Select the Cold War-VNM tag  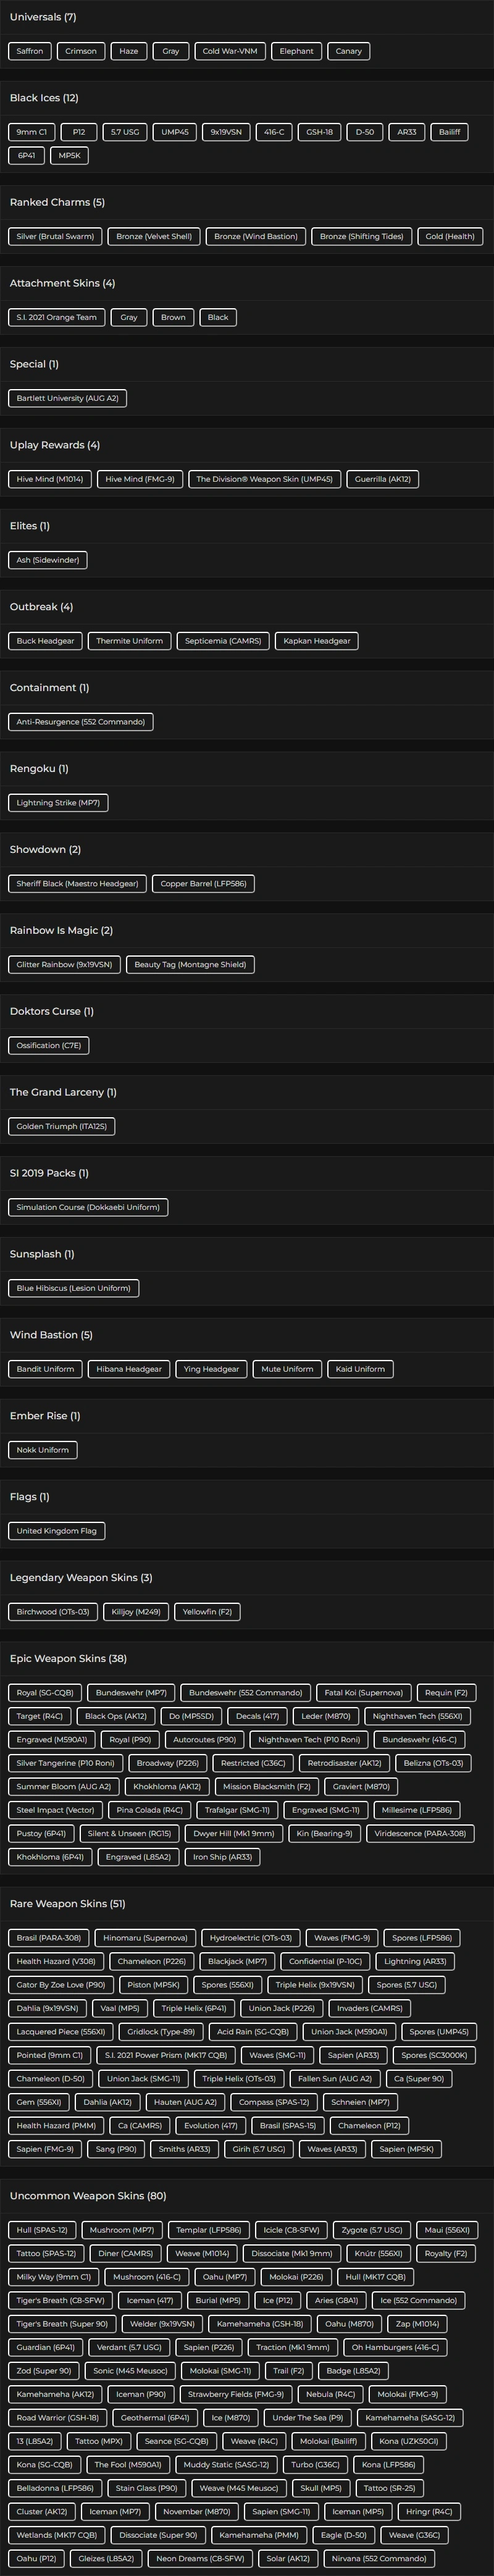[229, 51]
